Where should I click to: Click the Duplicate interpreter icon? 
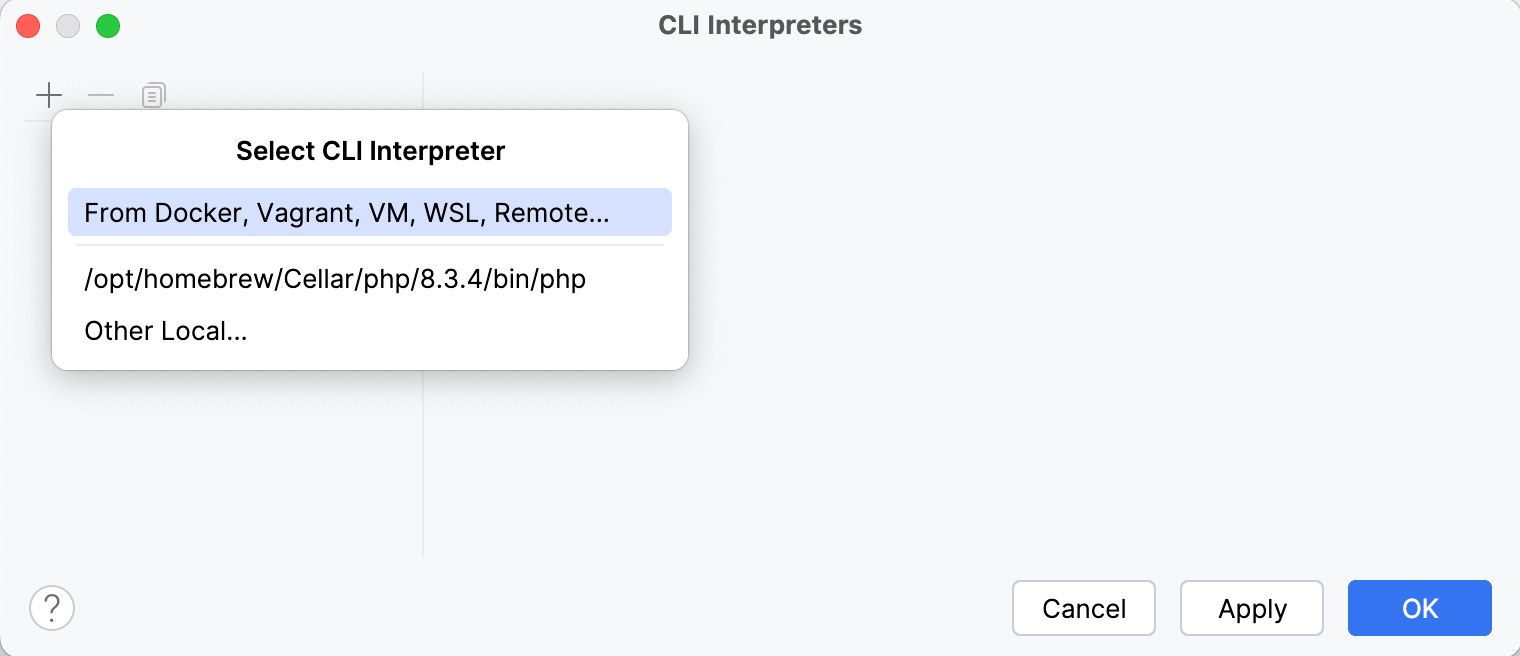[152, 94]
